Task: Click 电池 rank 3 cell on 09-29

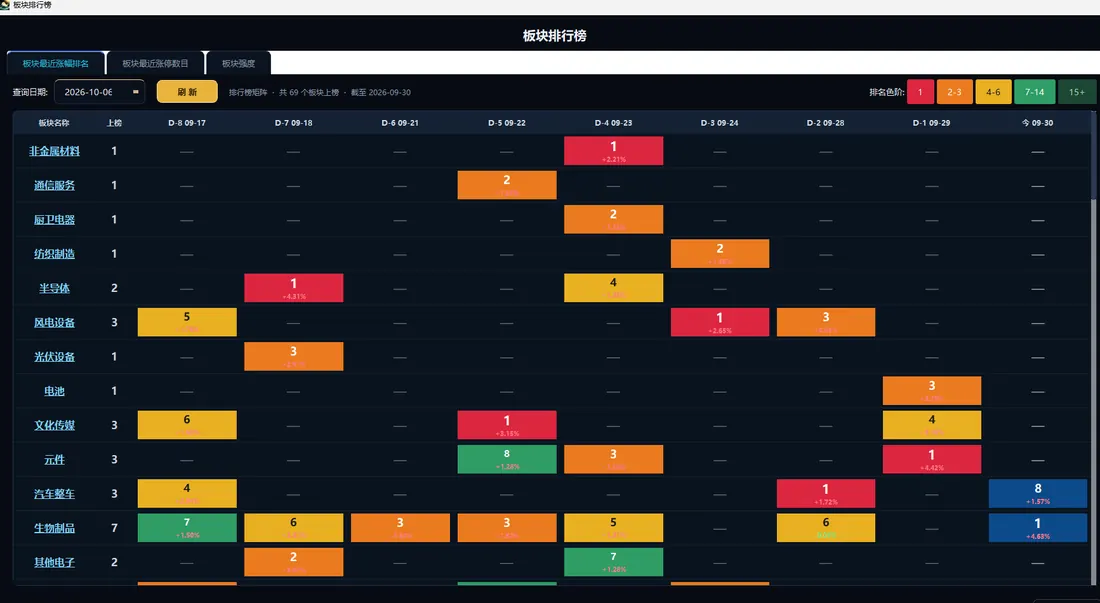Action: pos(932,391)
